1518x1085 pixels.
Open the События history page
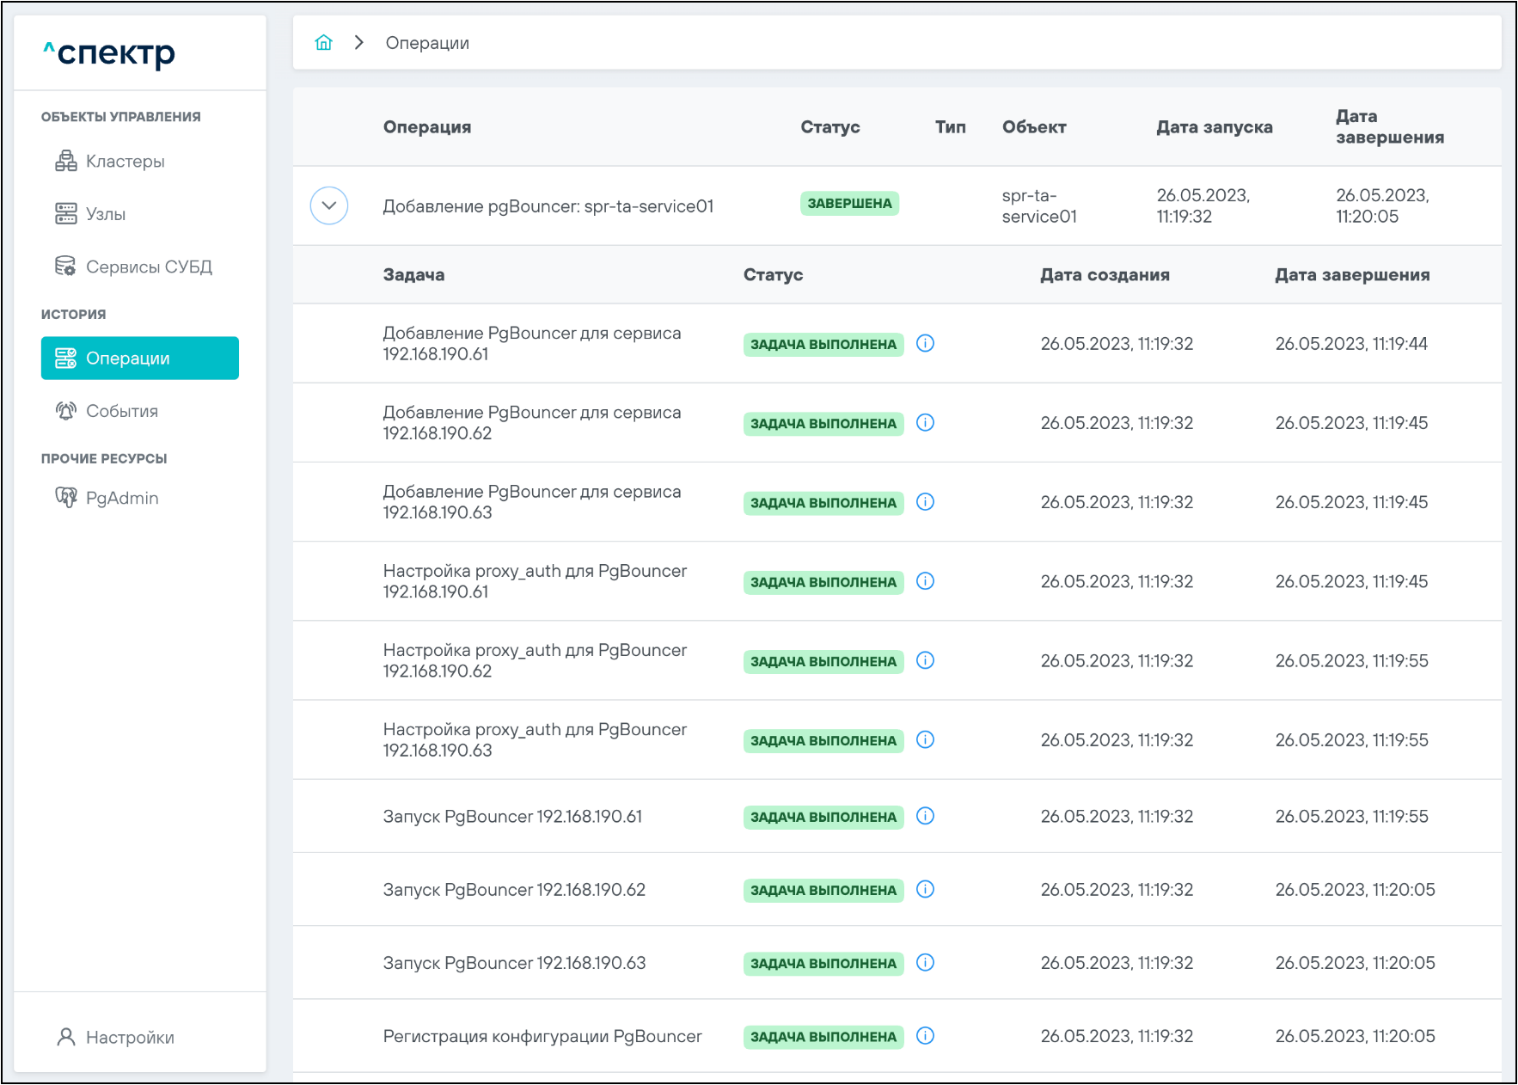[x=121, y=411]
